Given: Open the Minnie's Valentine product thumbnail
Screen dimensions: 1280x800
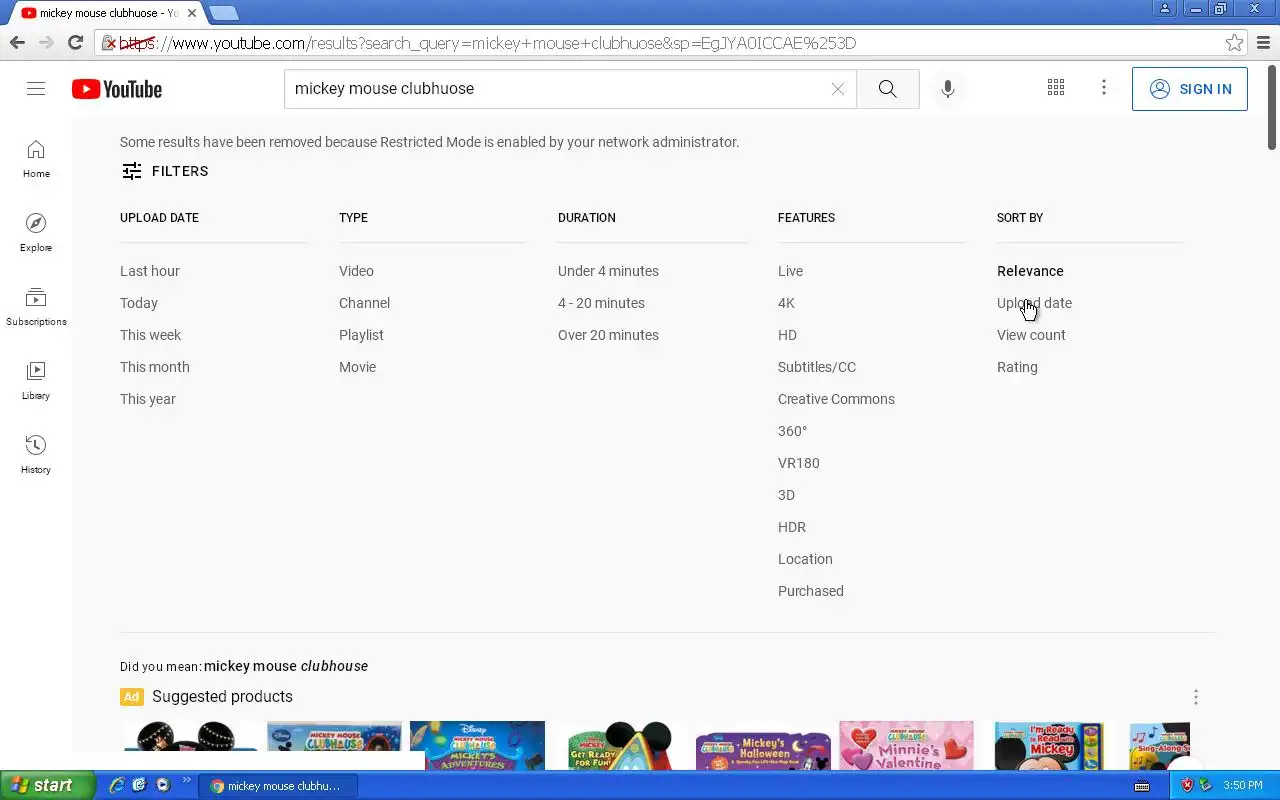Looking at the screenshot, I should (x=906, y=745).
